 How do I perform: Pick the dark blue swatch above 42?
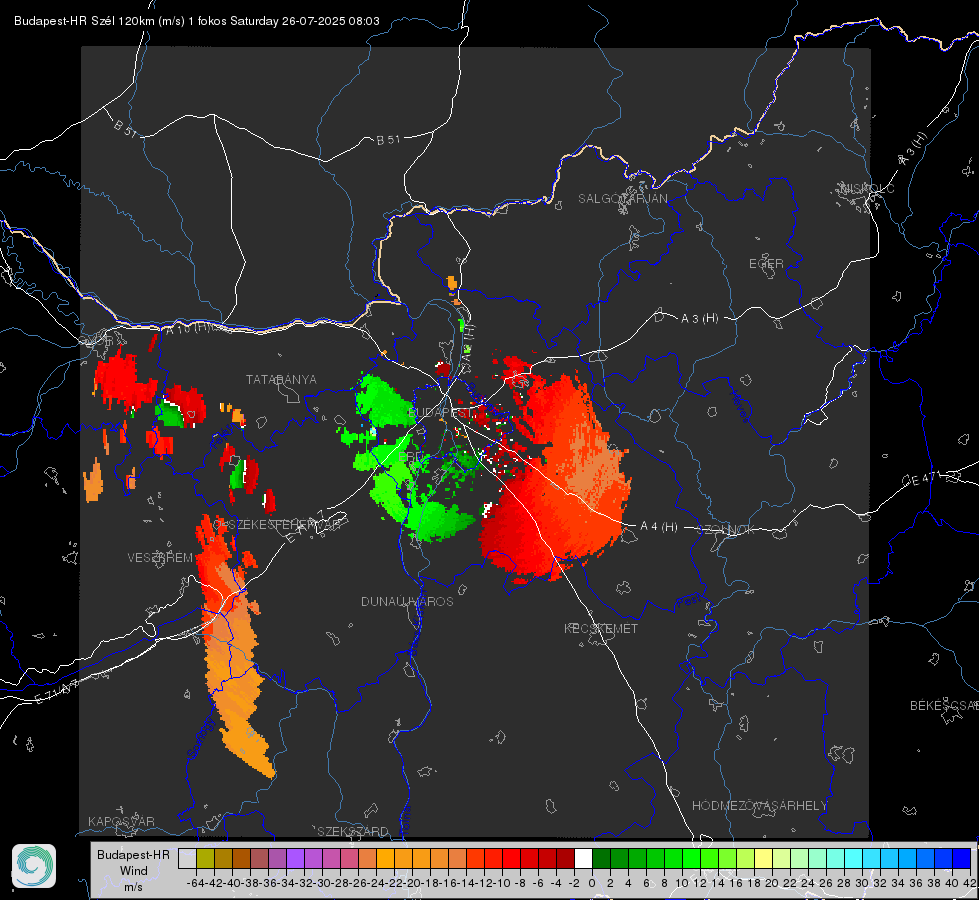click(962, 858)
